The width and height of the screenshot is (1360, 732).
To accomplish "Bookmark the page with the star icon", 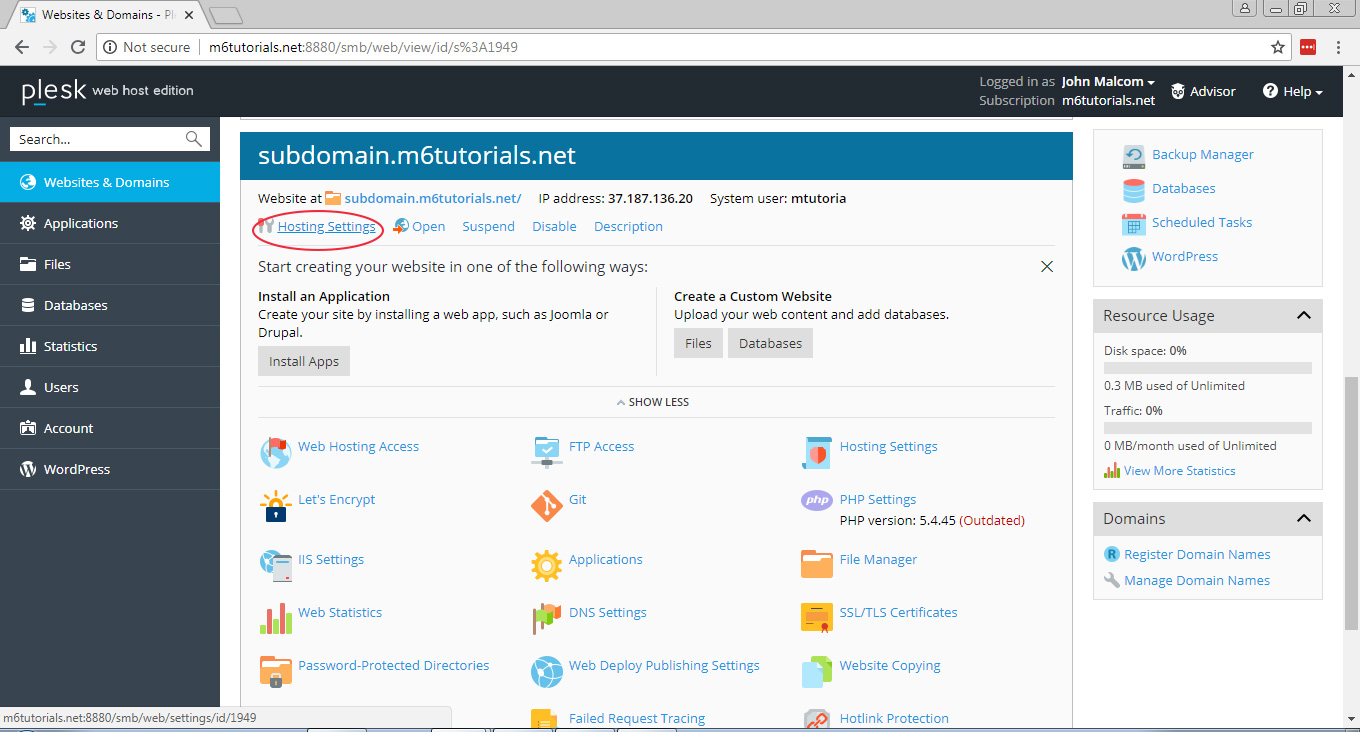I will point(1277,47).
